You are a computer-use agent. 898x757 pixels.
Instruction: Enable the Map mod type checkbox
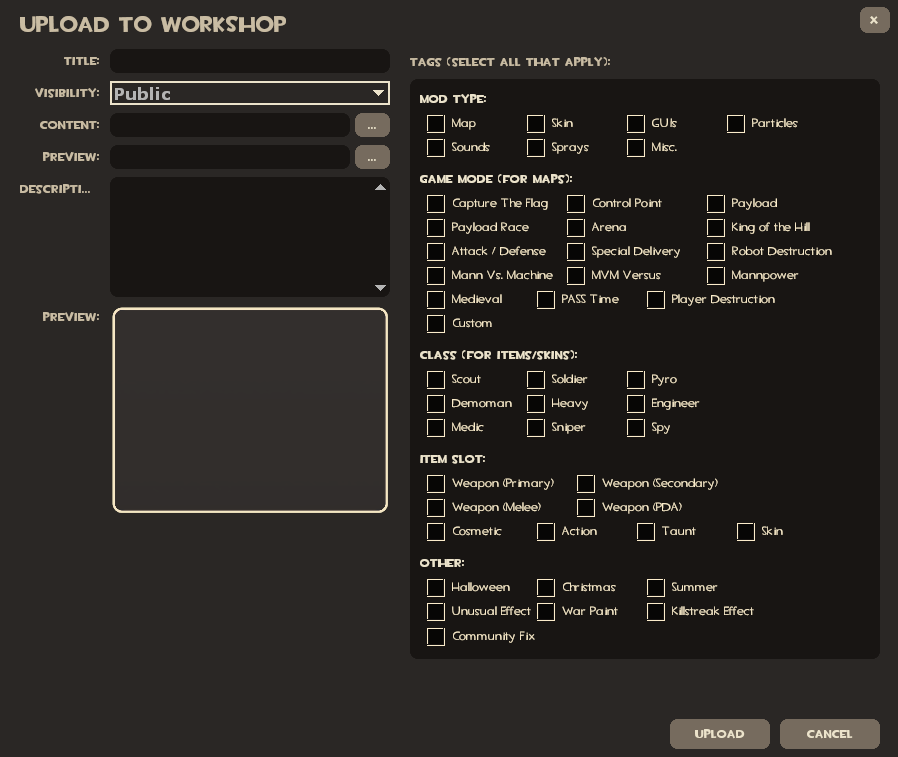tap(436, 124)
